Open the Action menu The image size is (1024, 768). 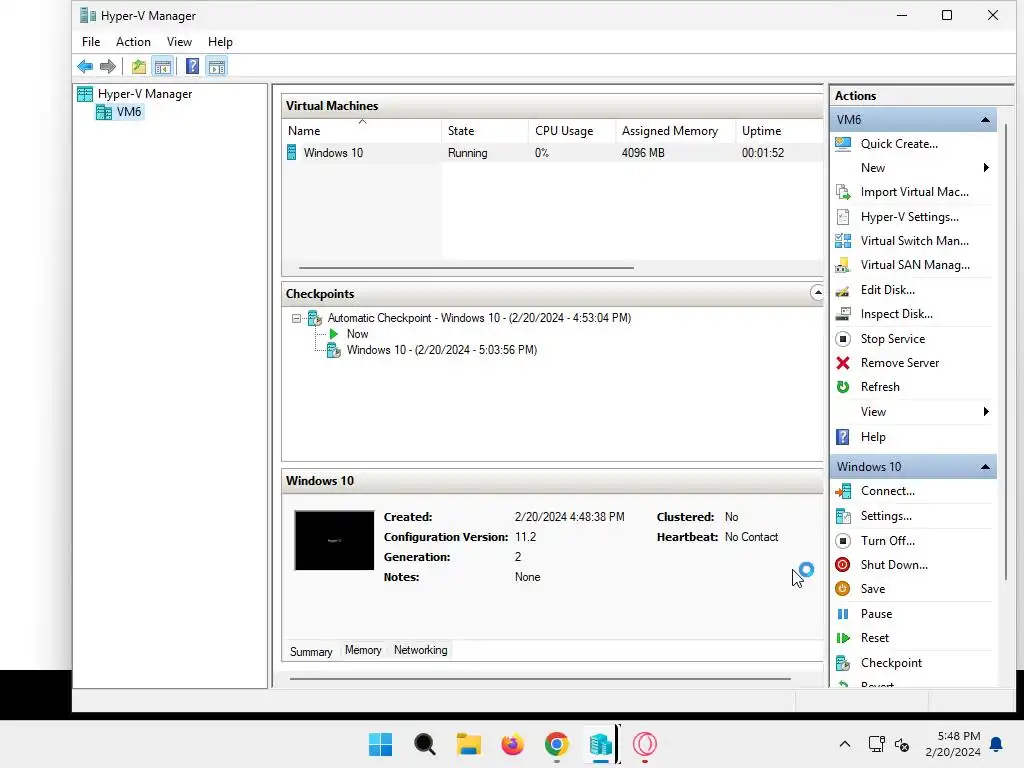click(133, 42)
